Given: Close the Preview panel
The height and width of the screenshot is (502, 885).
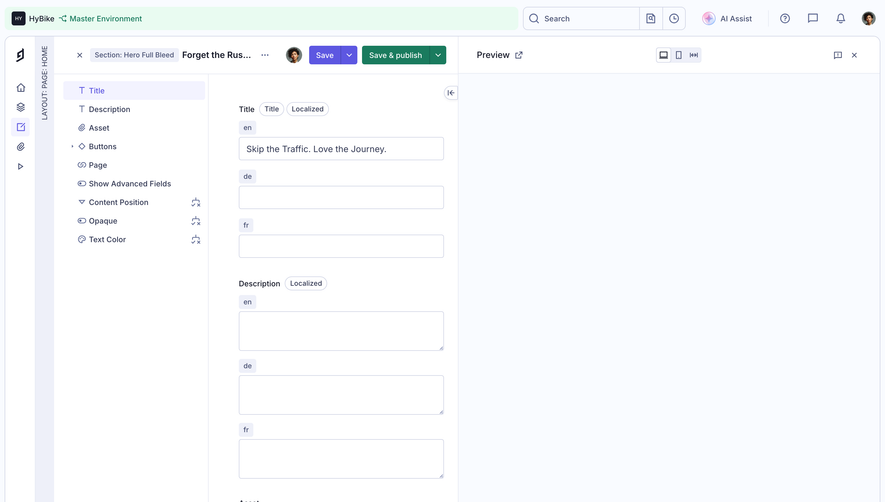Looking at the screenshot, I should point(855,55).
